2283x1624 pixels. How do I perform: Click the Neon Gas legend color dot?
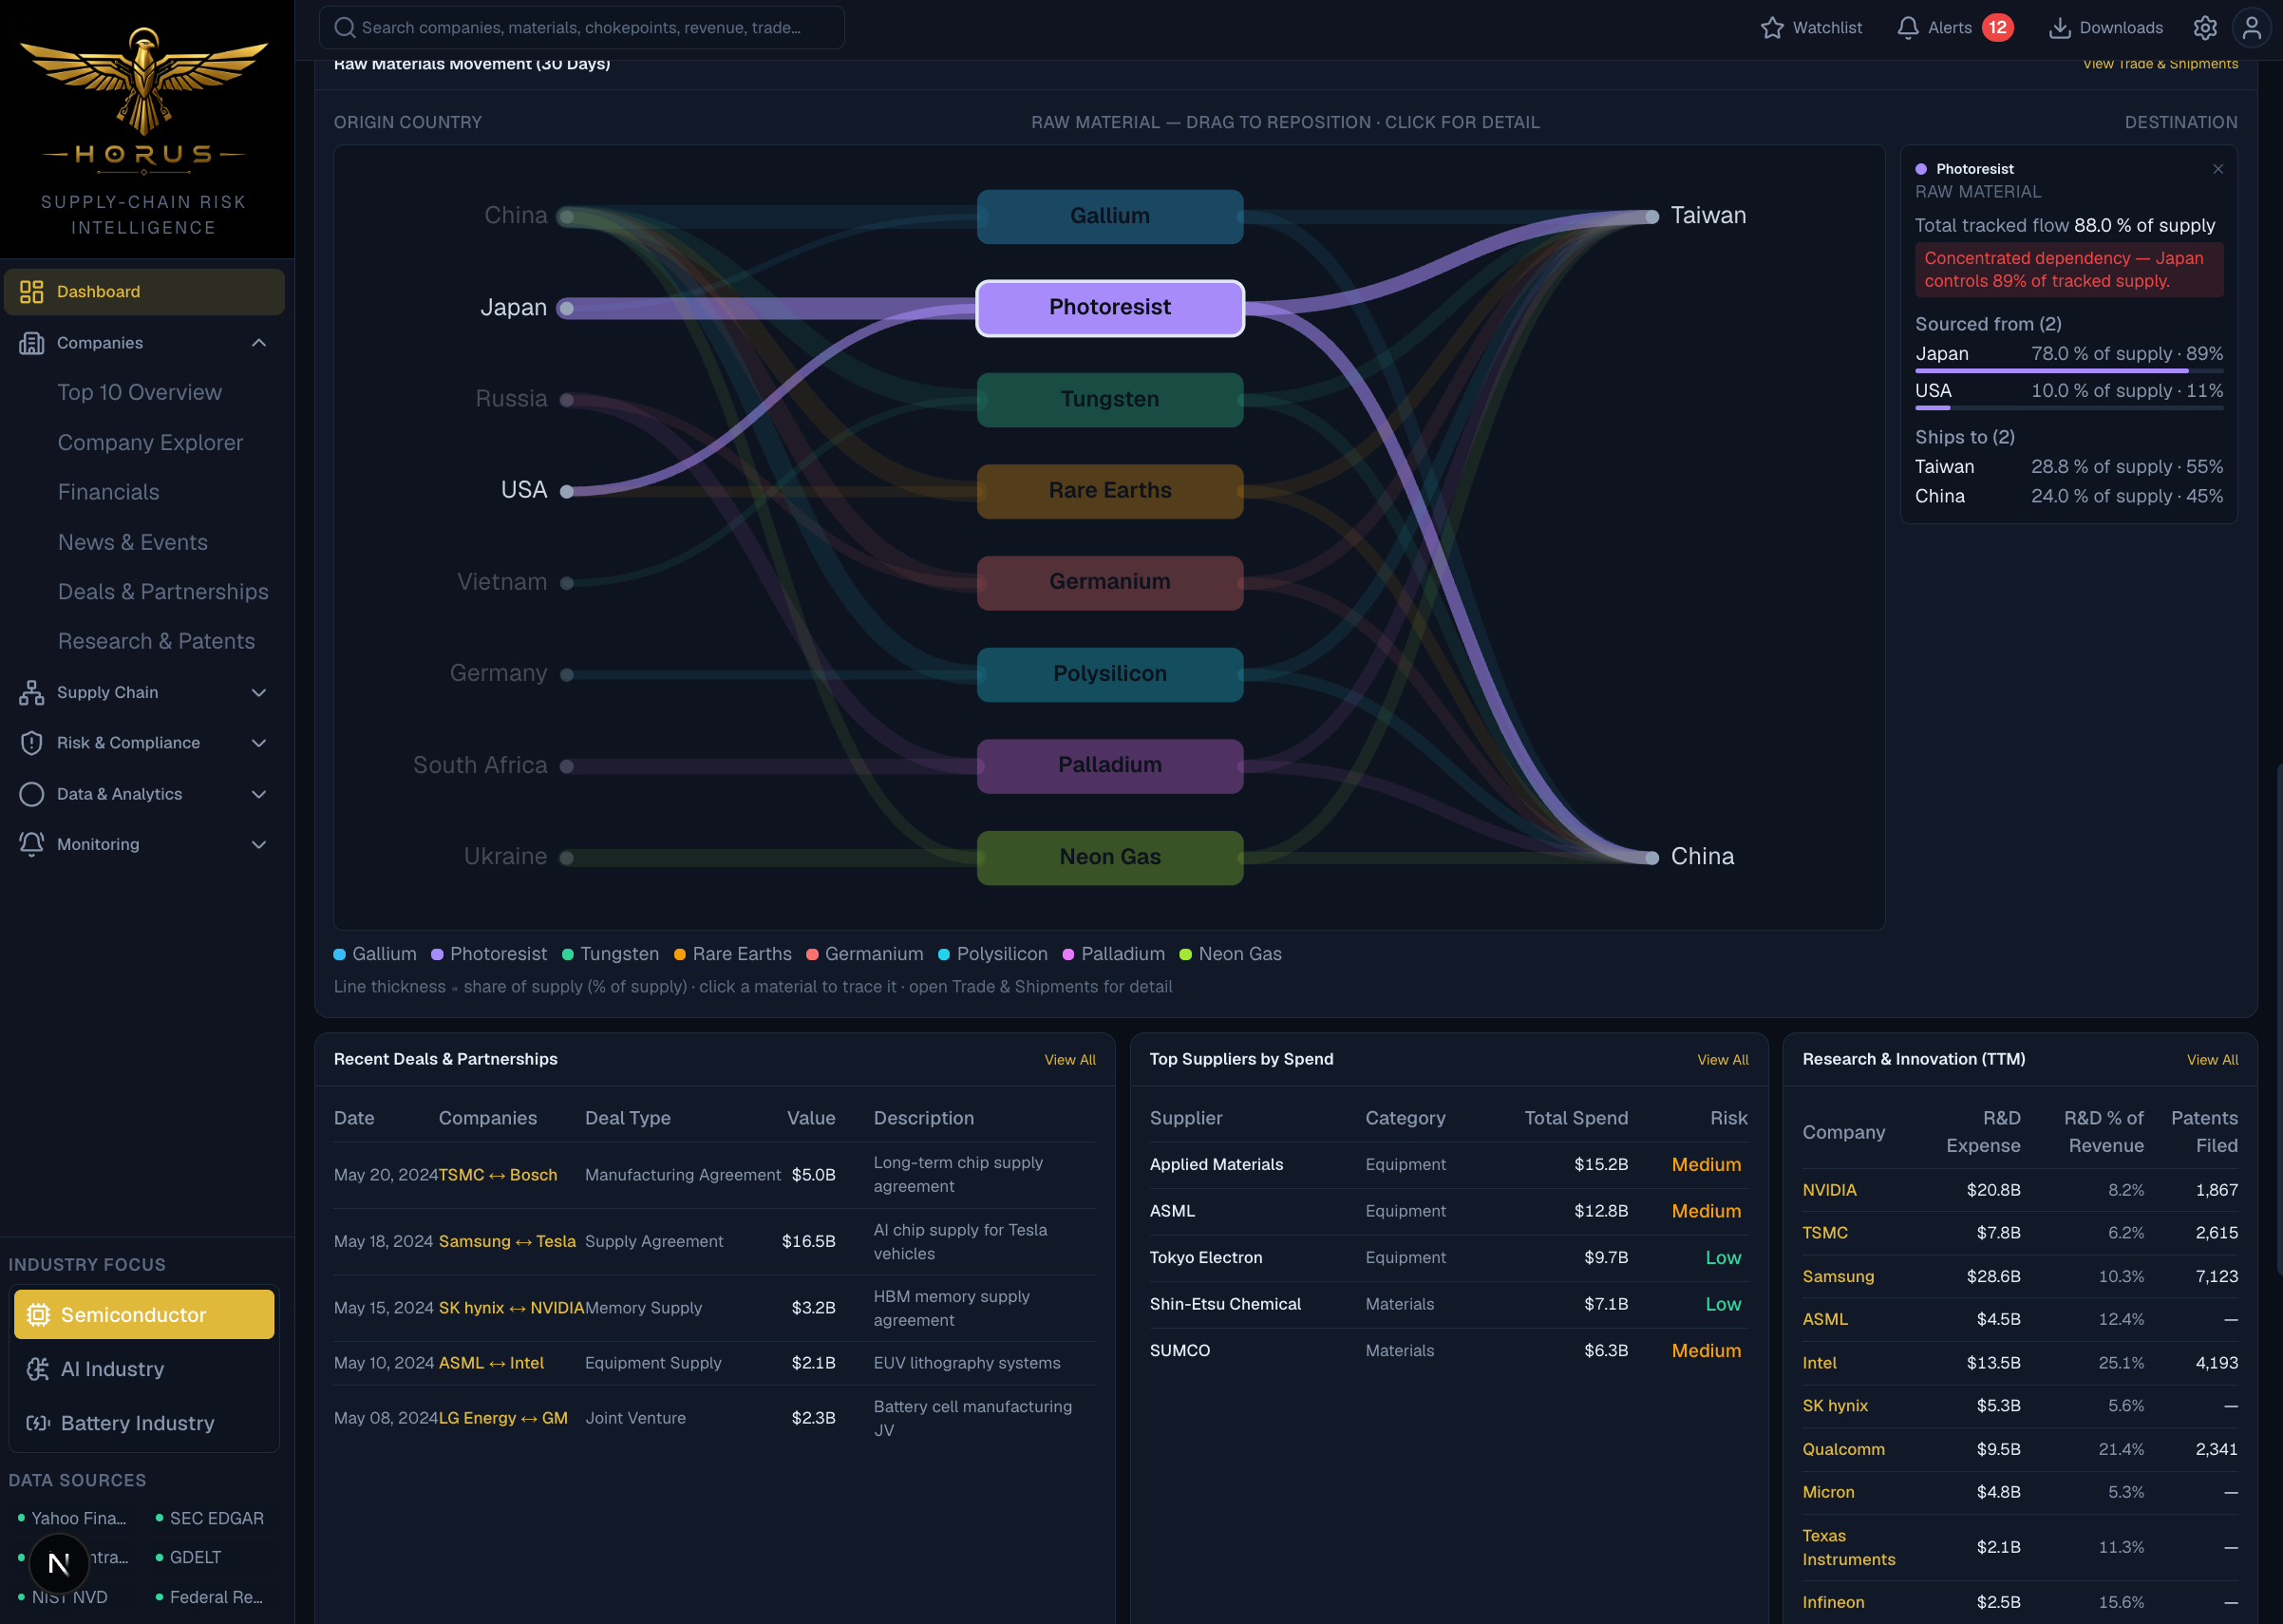click(x=1186, y=955)
